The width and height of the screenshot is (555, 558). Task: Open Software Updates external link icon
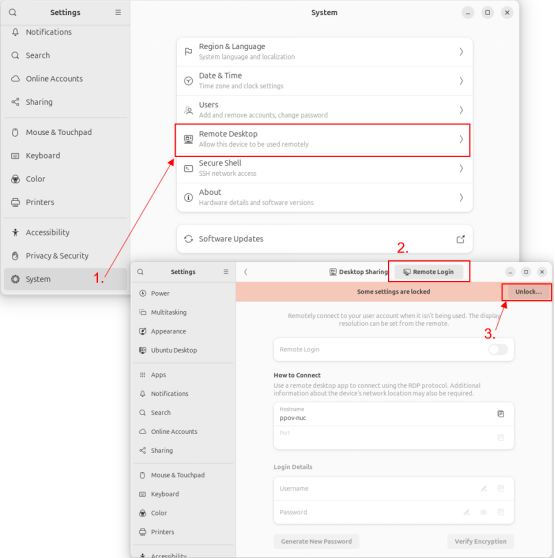(461, 239)
